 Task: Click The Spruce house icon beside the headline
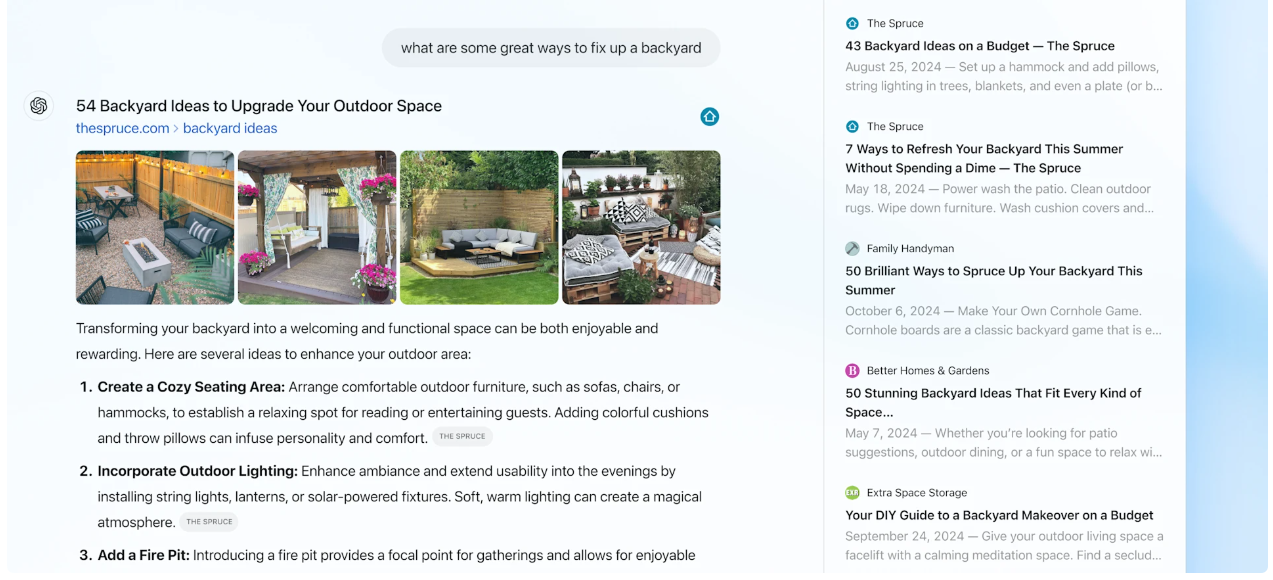click(710, 117)
